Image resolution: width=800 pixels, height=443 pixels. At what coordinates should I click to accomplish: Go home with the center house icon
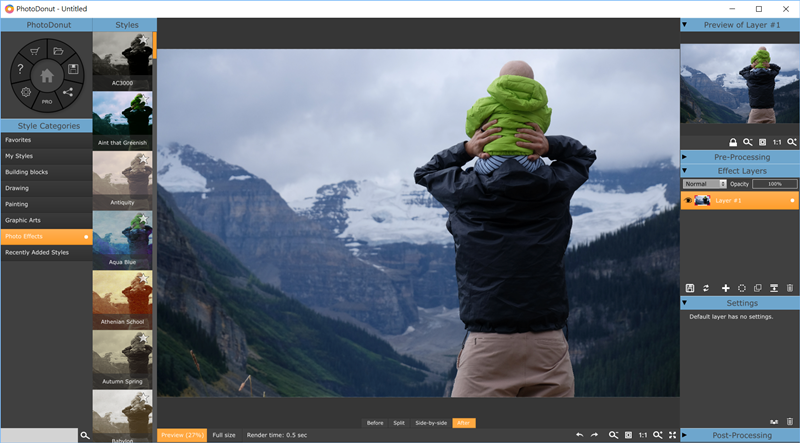click(47, 76)
